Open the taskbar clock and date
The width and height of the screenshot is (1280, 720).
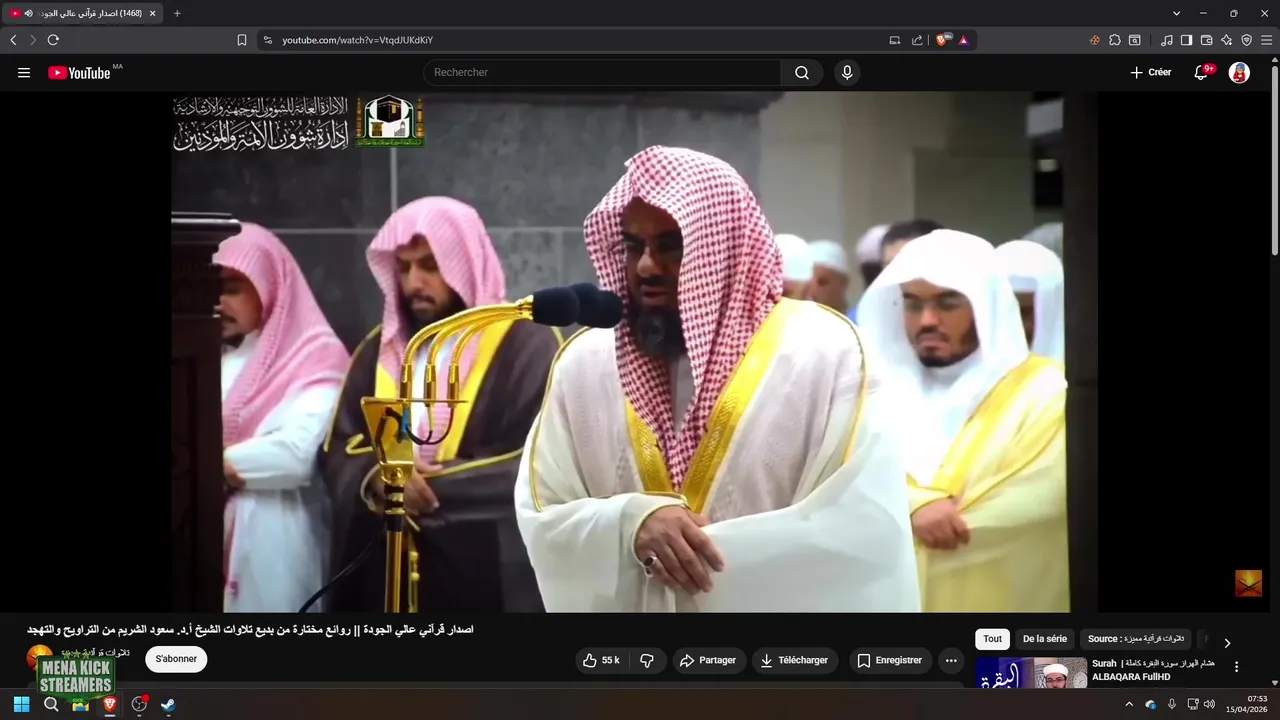click(1247, 704)
